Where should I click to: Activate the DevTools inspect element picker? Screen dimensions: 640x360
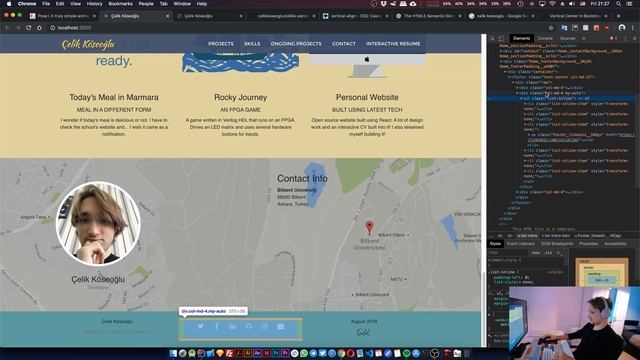point(492,38)
